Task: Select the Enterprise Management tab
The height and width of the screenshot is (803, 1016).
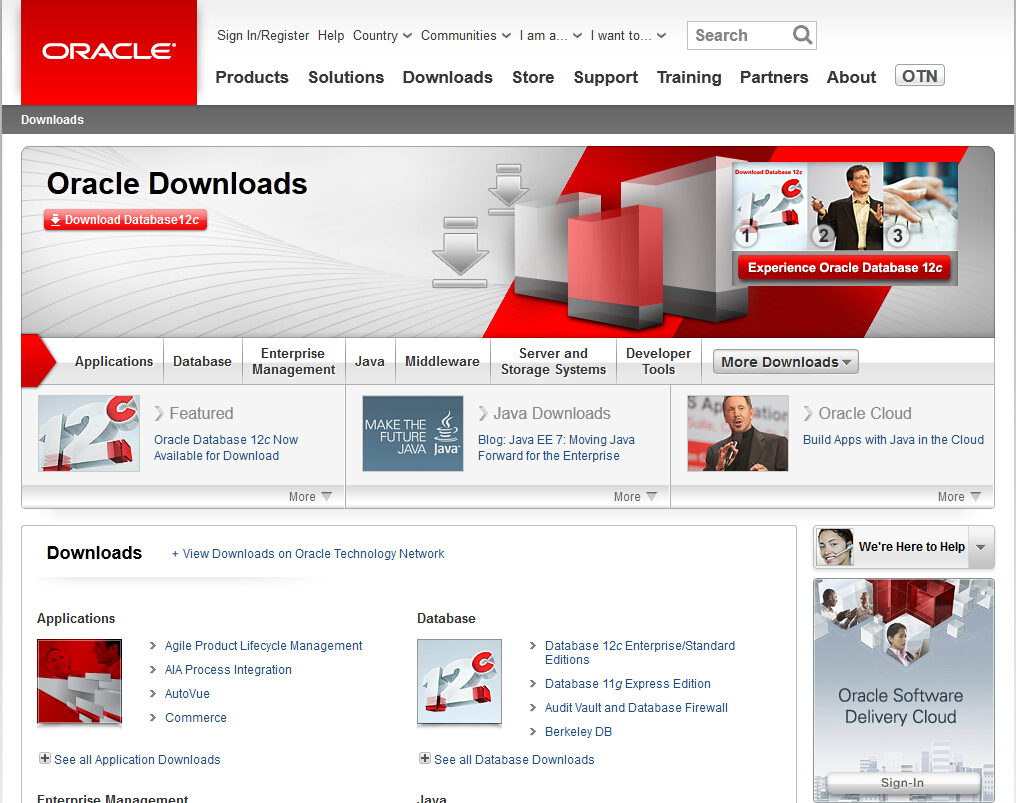Action: (x=294, y=361)
